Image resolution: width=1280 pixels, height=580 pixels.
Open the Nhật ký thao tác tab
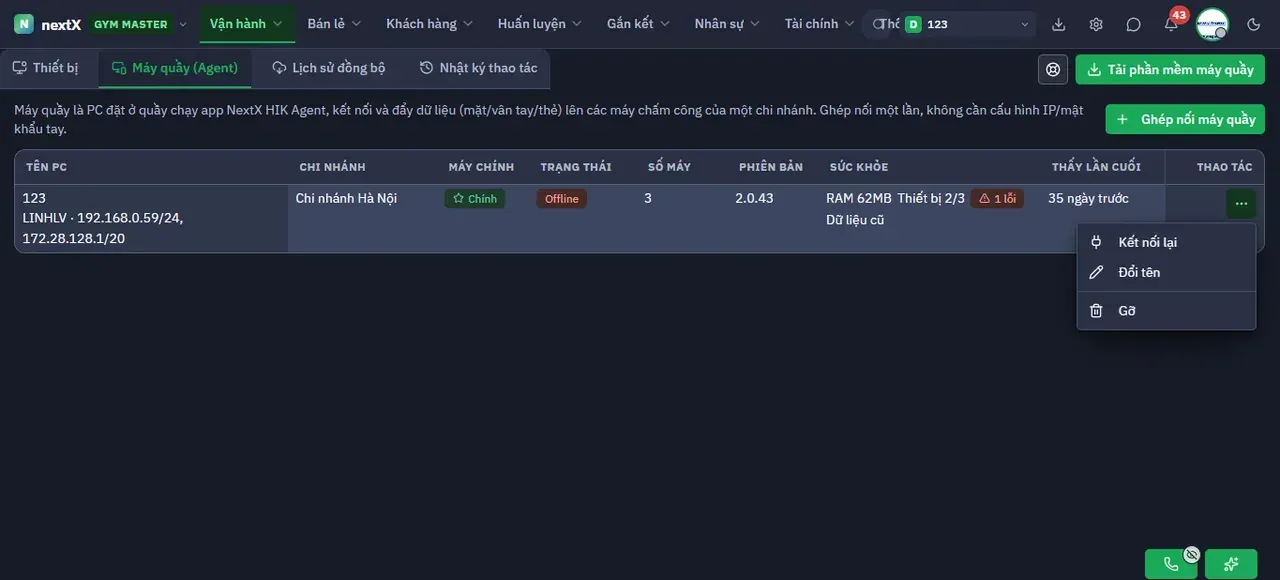pyautogui.click(x=479, y=68)
